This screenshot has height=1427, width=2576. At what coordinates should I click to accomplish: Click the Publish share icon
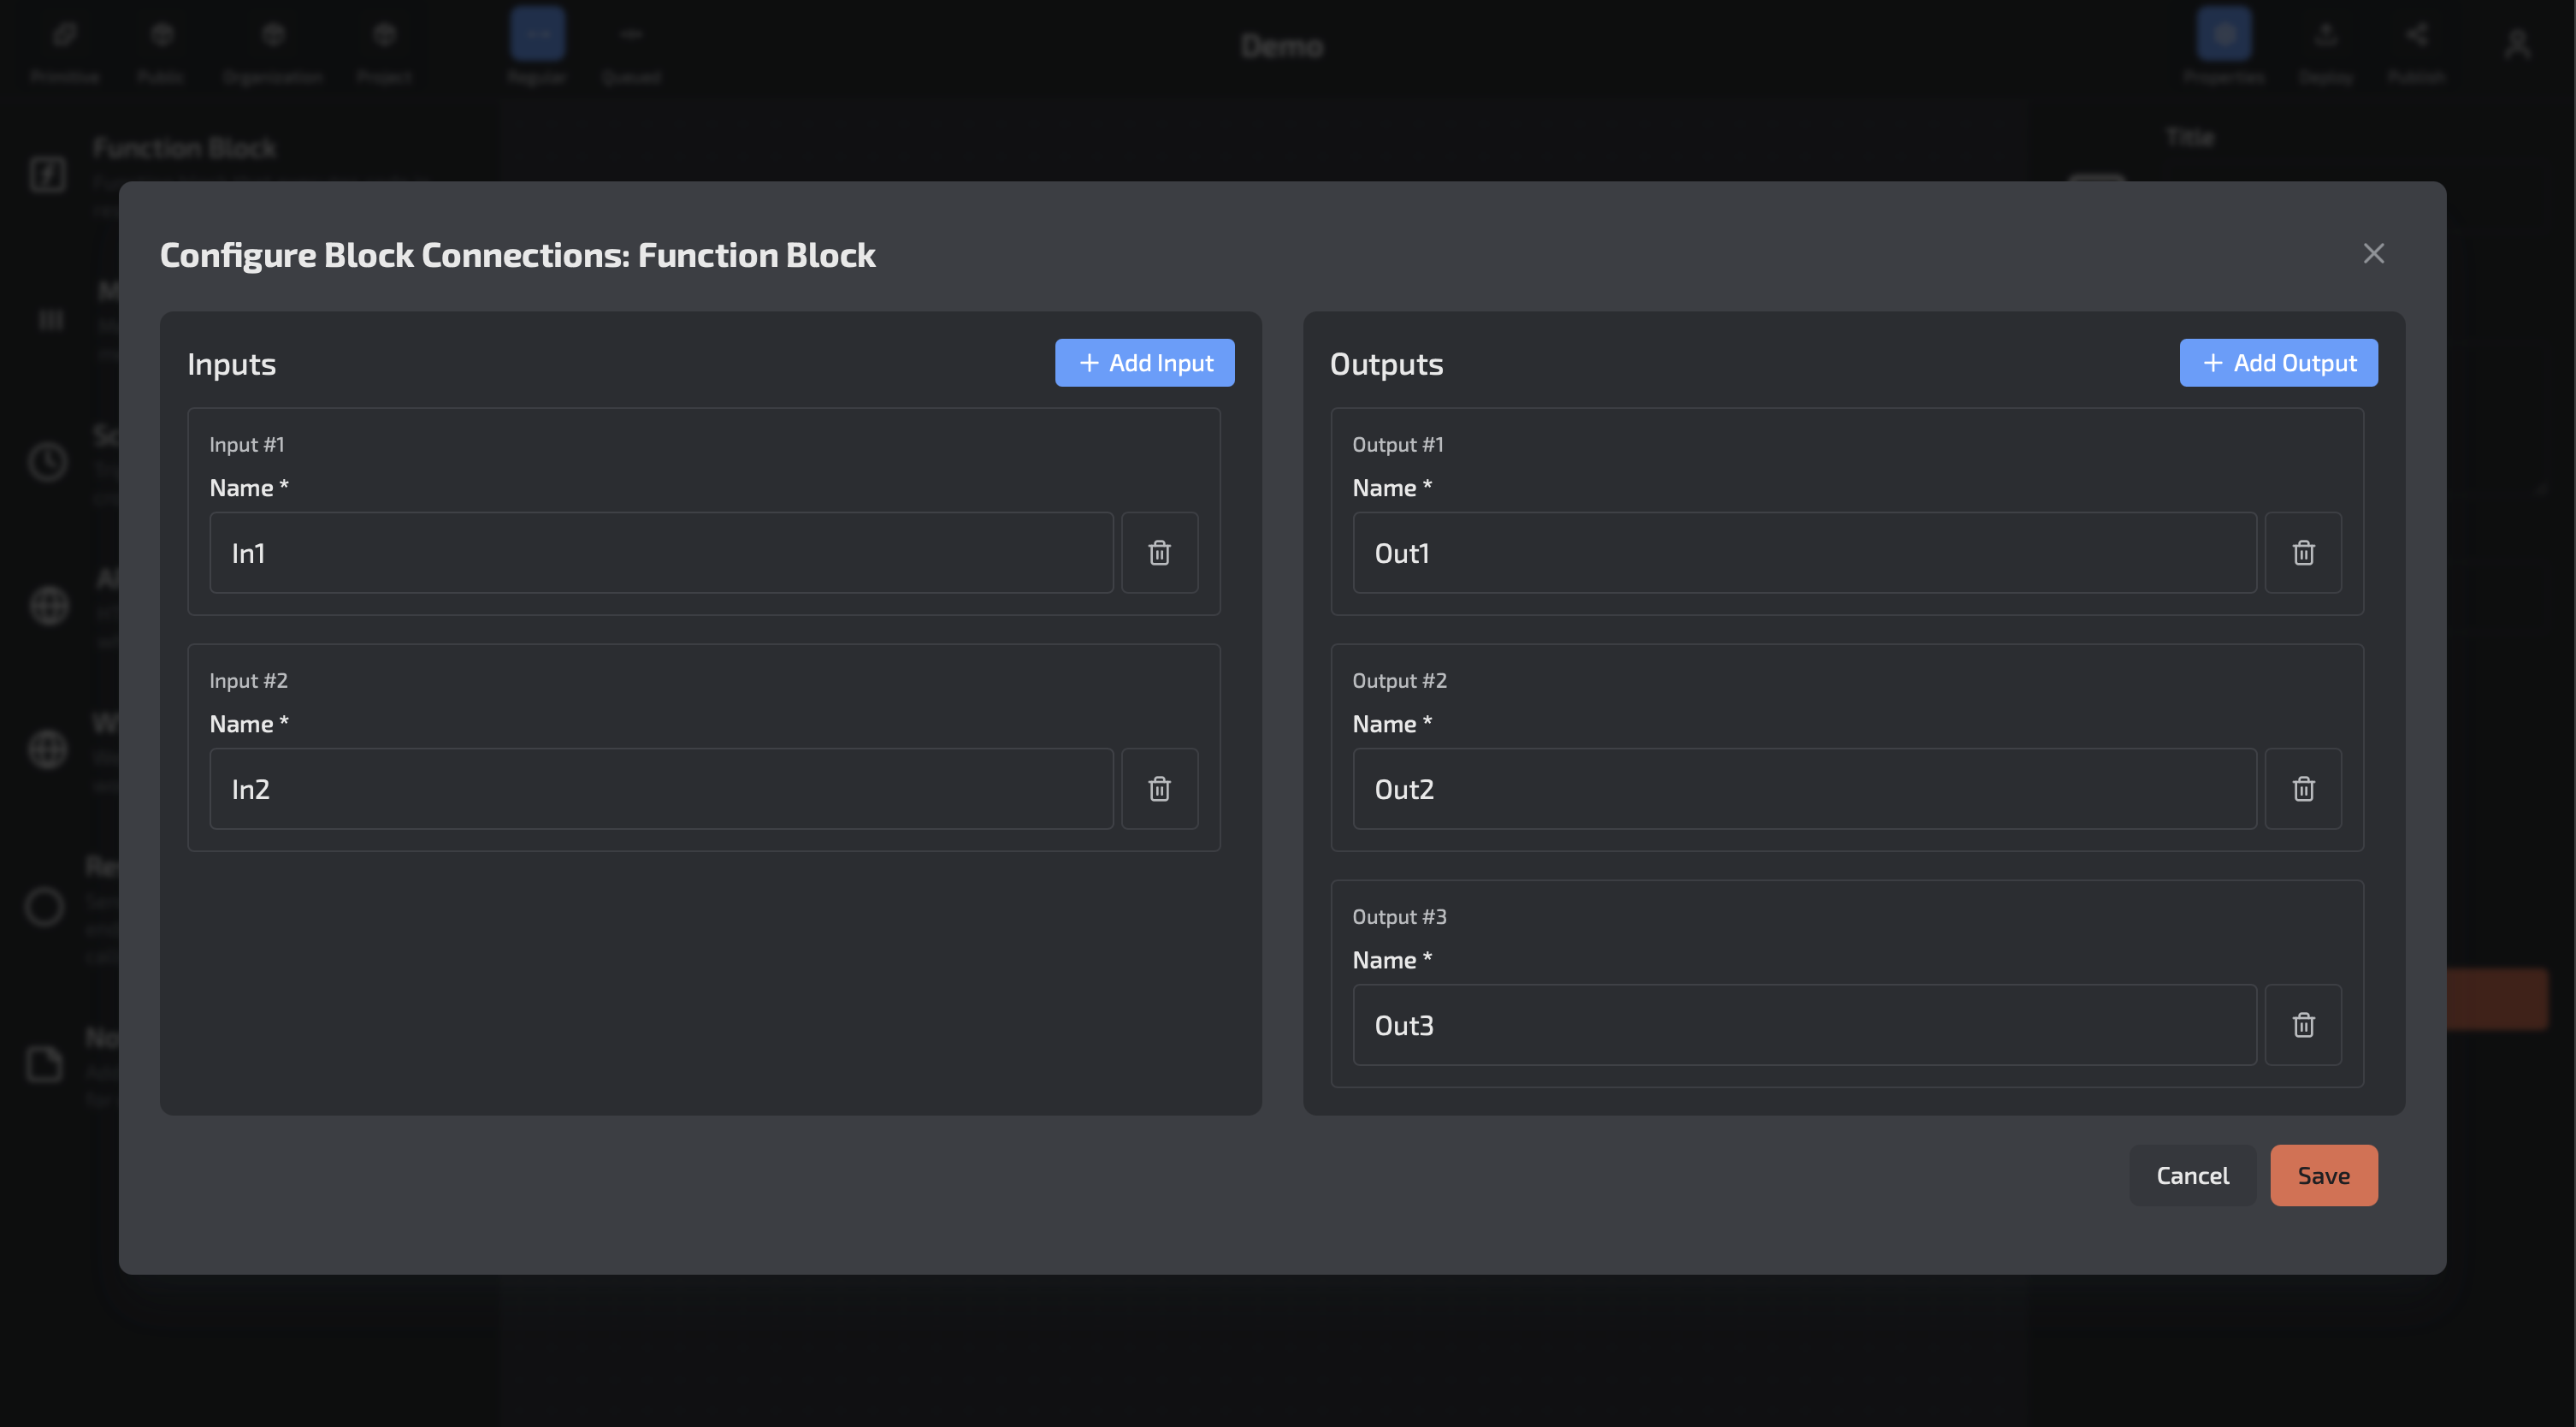tap(2418, 34)
